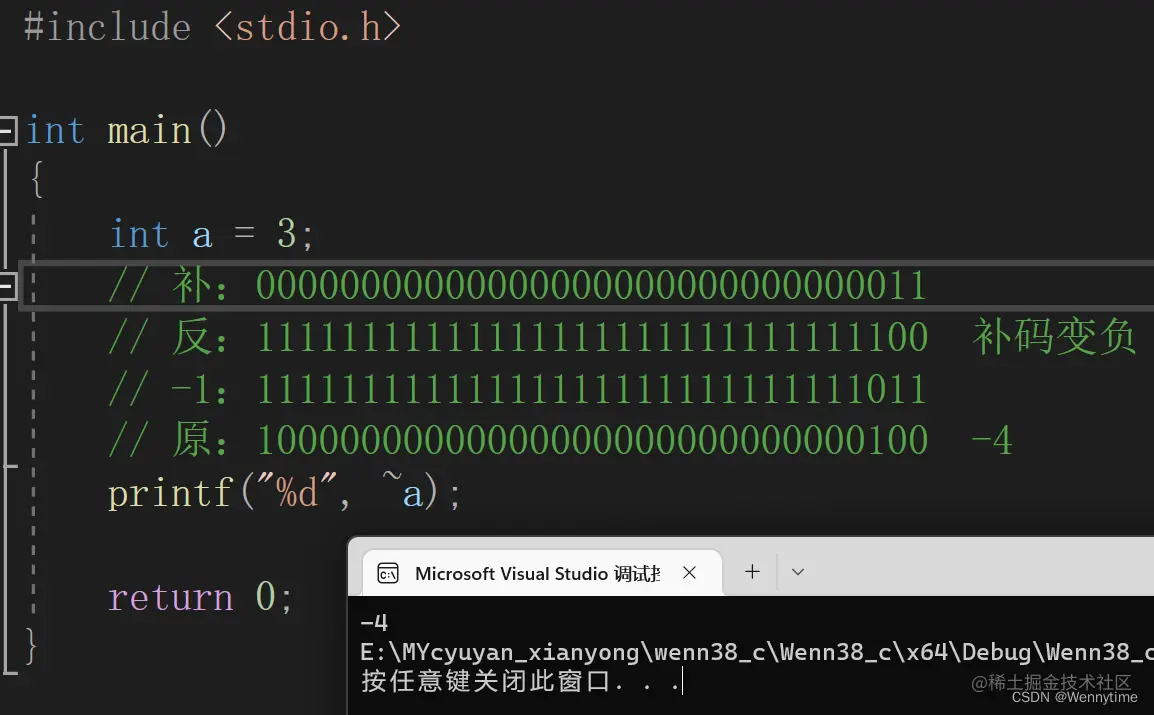Click the 补码变负 comment text

click(1054, 337)
